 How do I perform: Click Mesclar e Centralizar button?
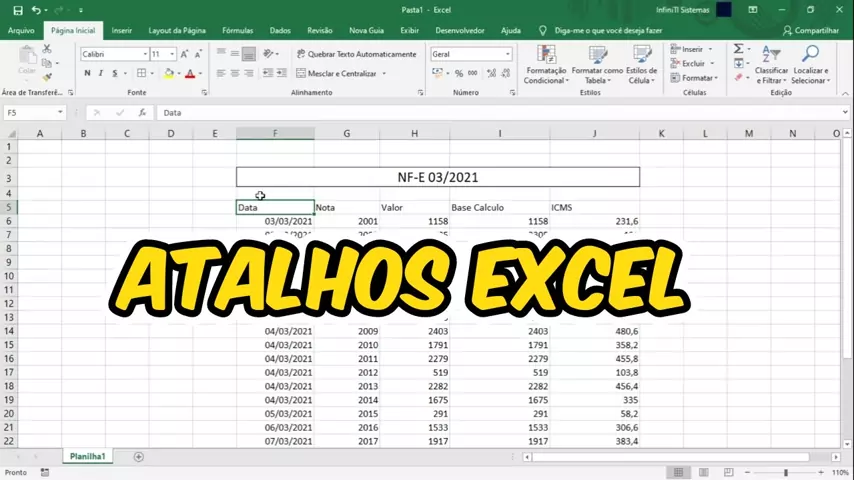[340, 73]
